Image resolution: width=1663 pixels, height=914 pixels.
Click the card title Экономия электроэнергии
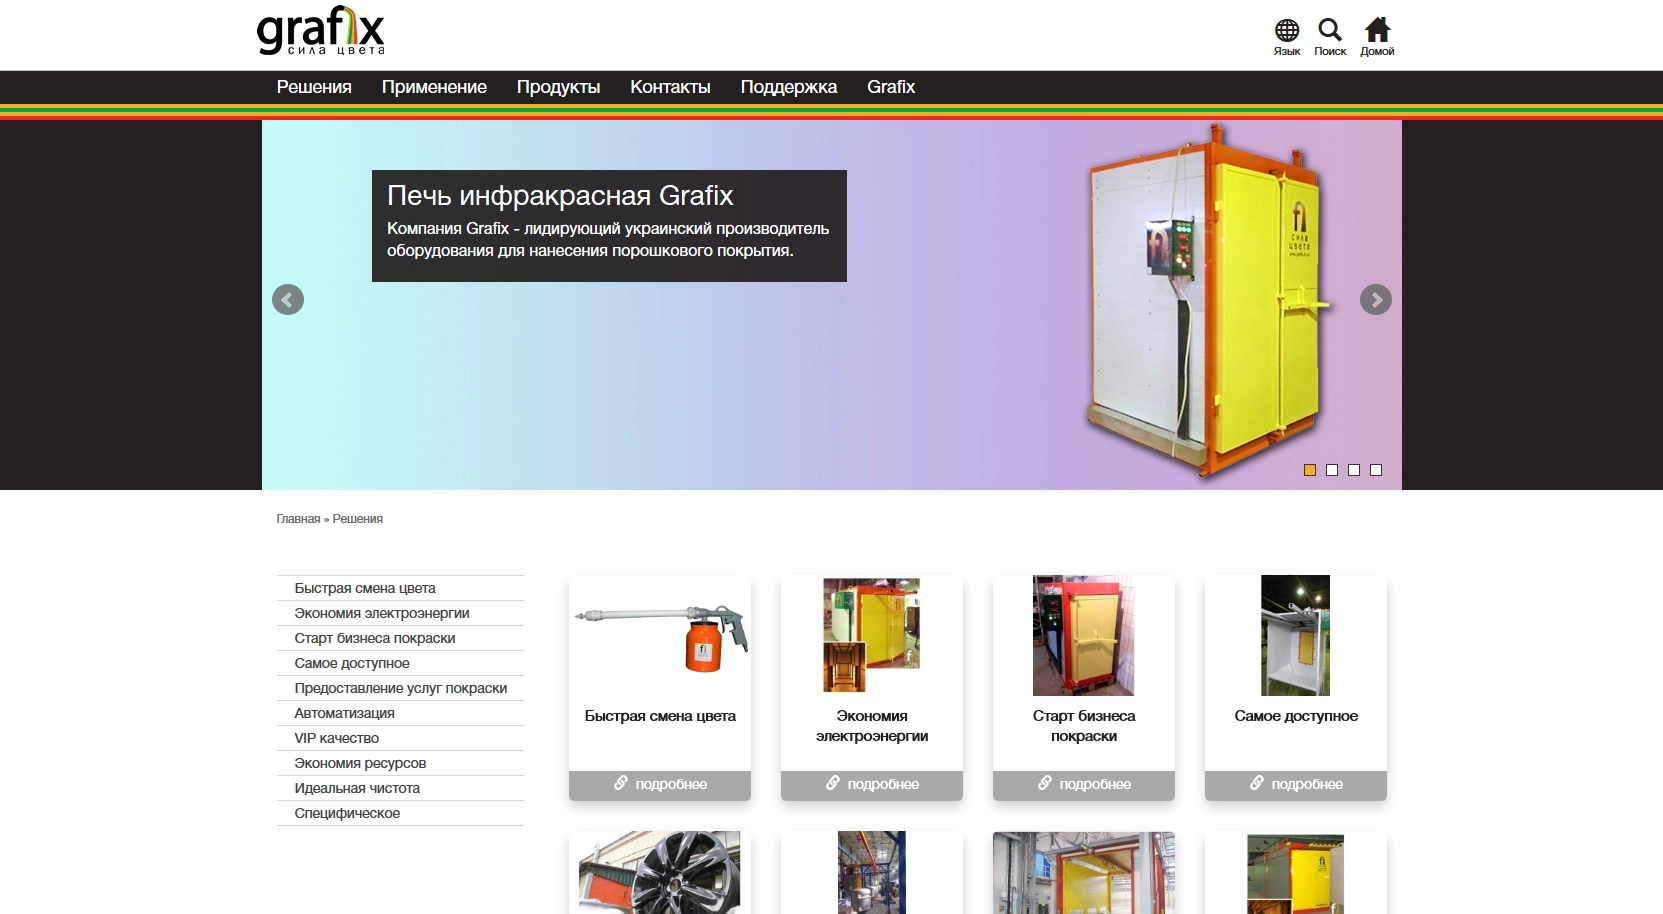click(872, 726)
